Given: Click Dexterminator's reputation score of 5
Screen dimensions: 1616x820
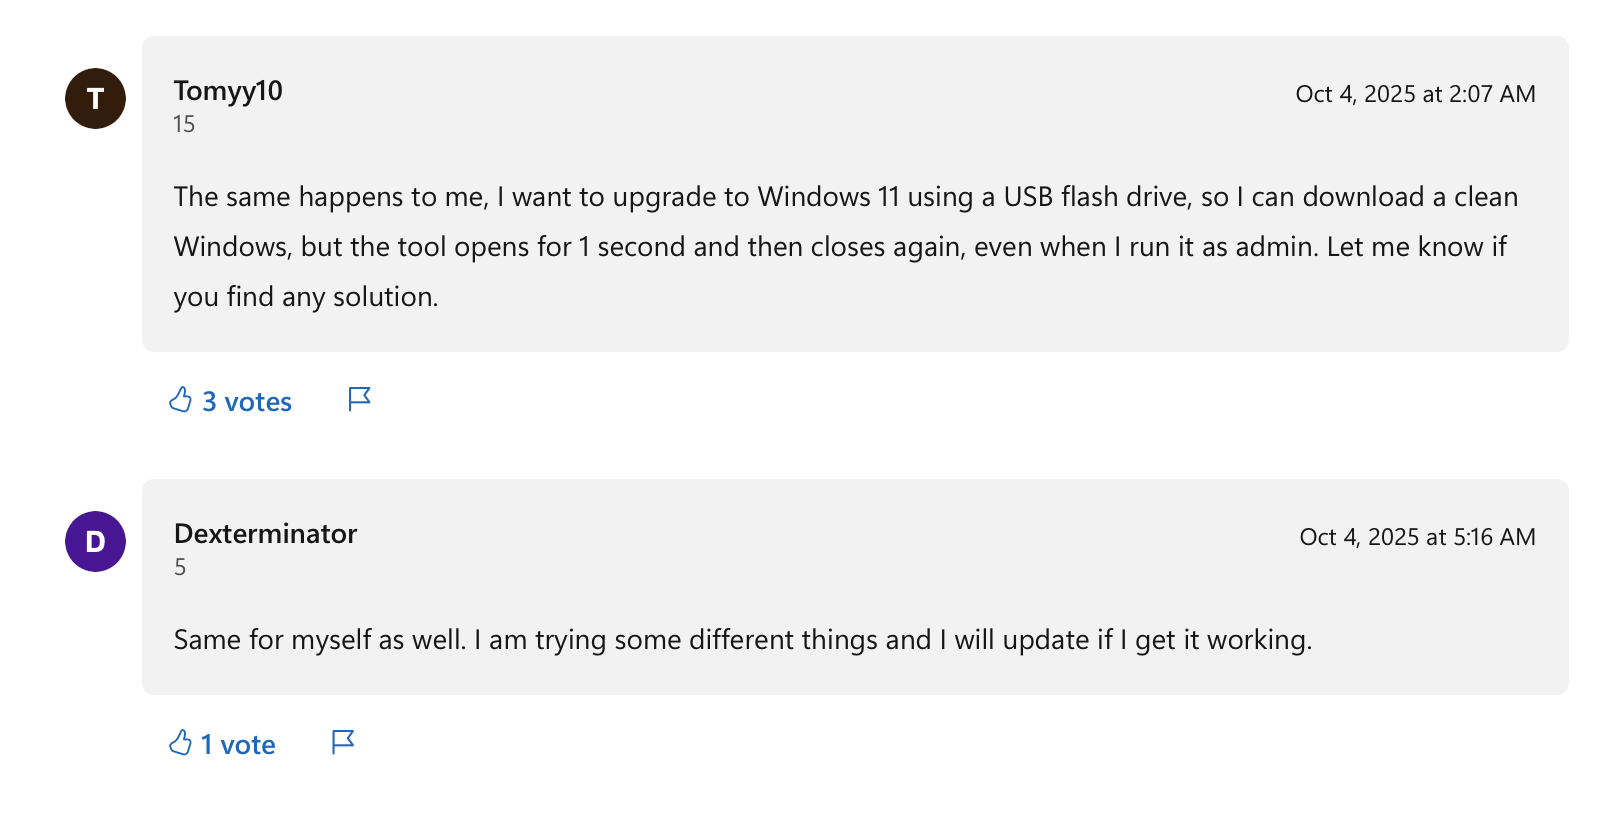Looking at the screenshot, I should pos(180,567).
